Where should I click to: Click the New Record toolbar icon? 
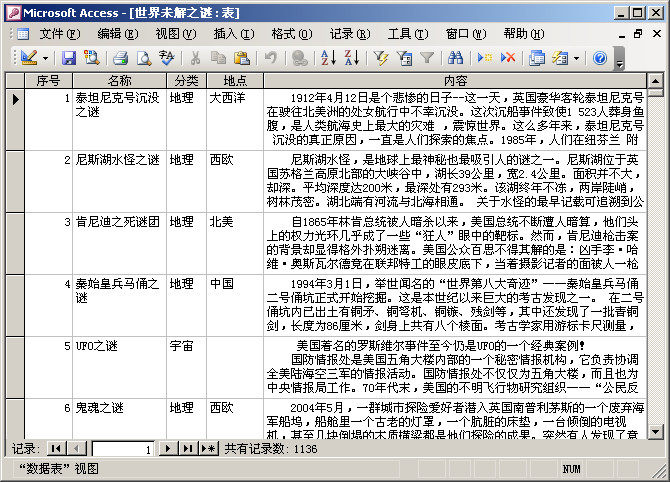click(485, 58)
